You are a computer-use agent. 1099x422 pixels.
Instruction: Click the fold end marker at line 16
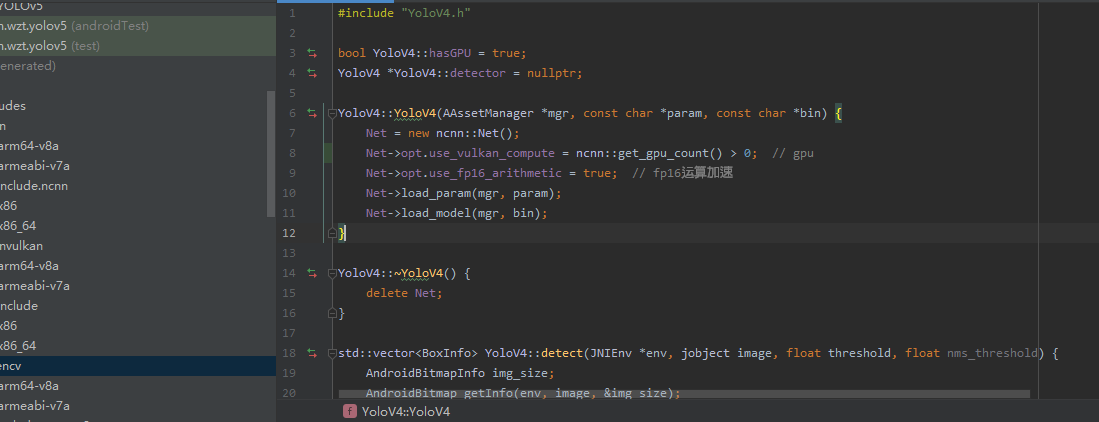pos(333,313)
